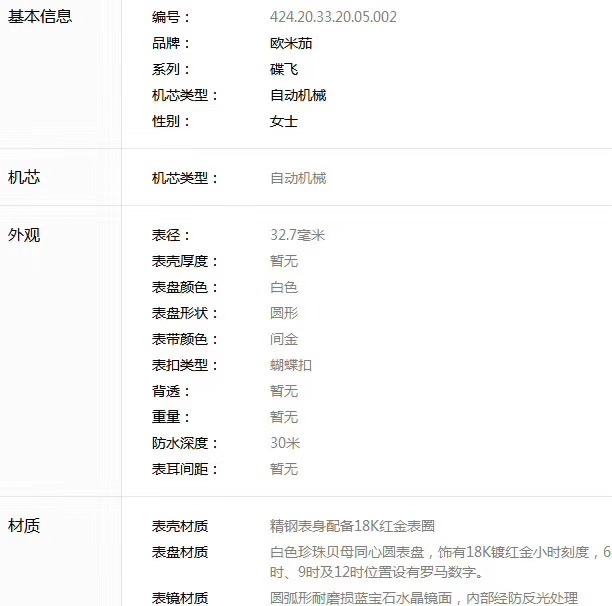
Task: Click the 30米 water resistance value
Action: (285, 444)
